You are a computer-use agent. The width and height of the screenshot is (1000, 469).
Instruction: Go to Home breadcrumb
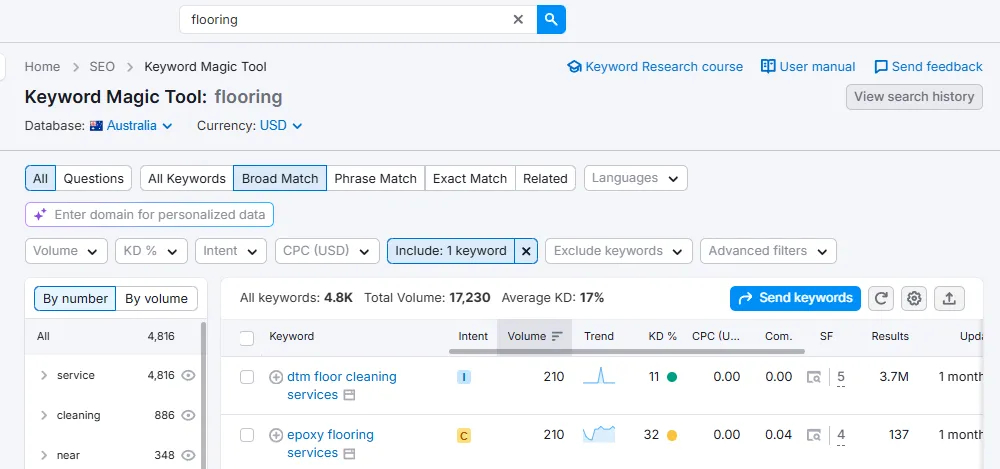pyautogui.click(x=42, y=66)
